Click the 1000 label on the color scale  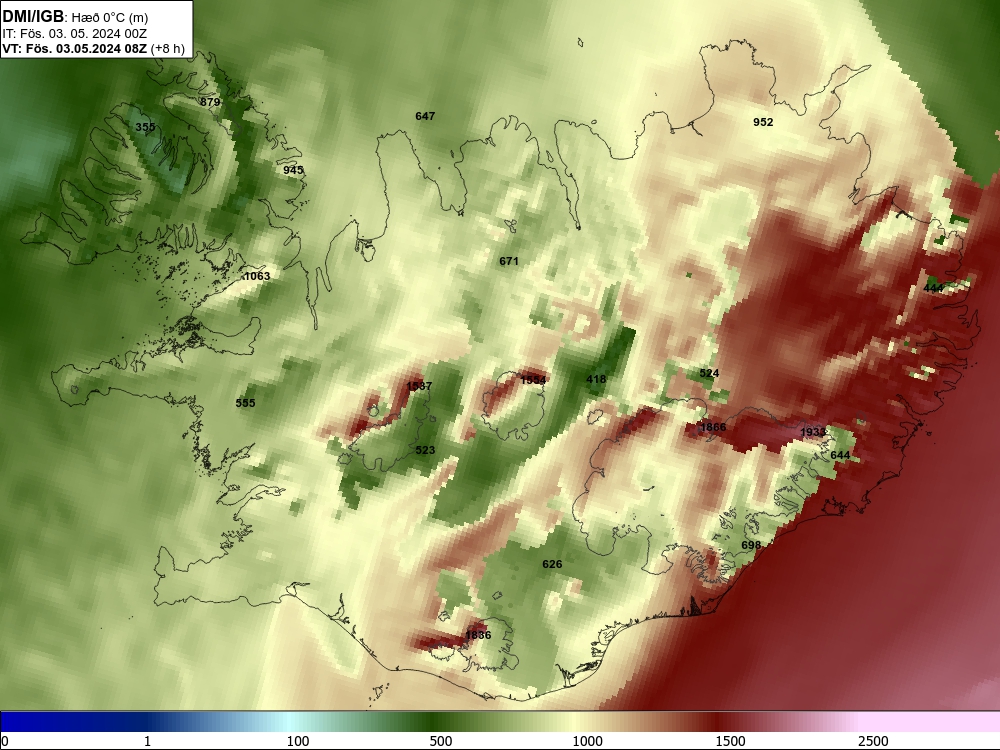coord(587,741)
